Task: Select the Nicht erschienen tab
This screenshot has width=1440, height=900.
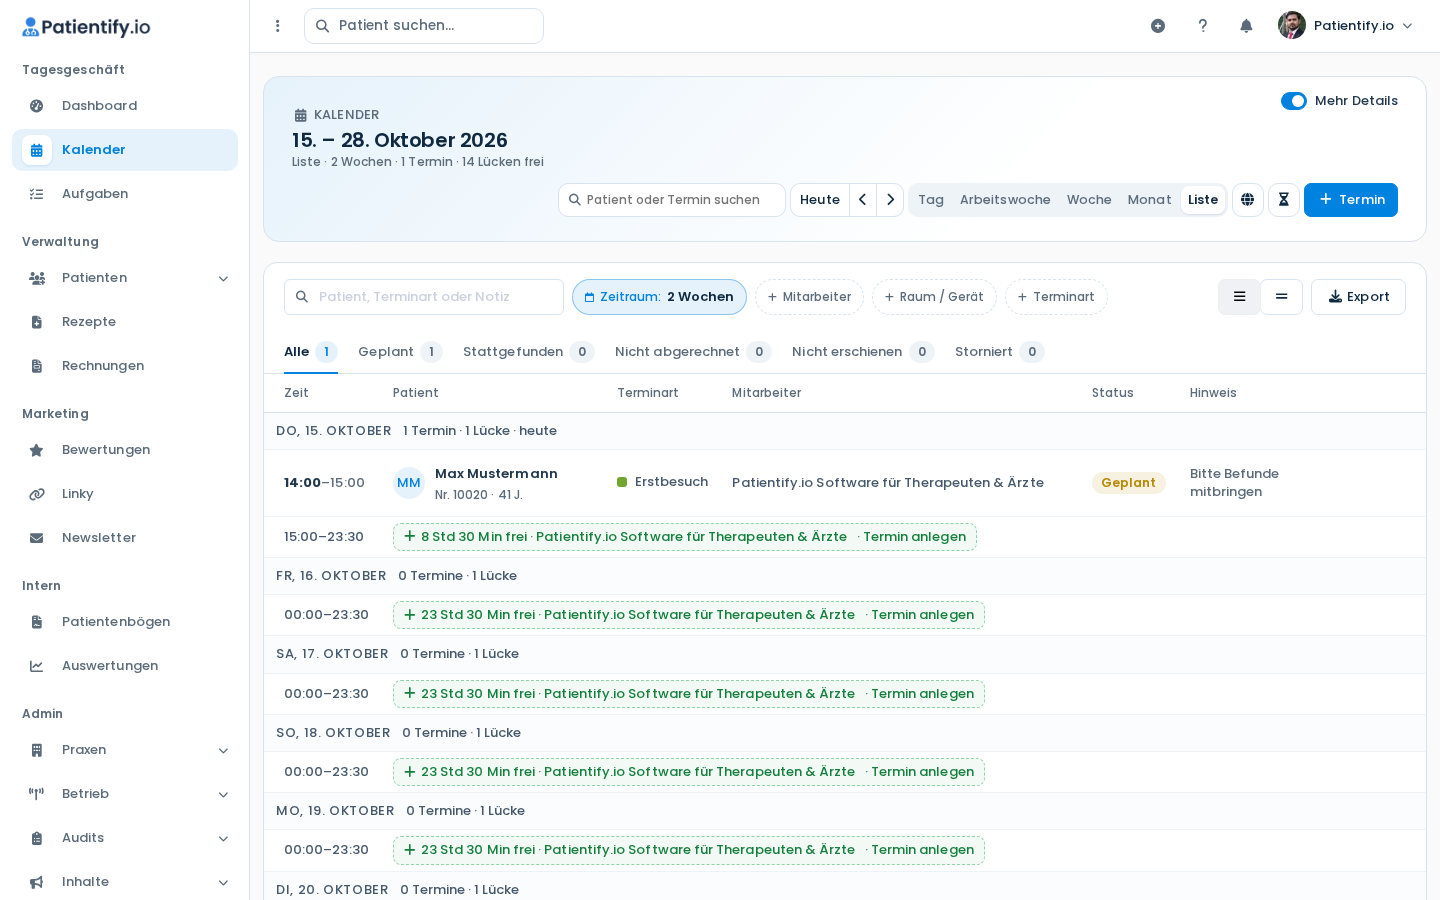Action: point(863,352)
